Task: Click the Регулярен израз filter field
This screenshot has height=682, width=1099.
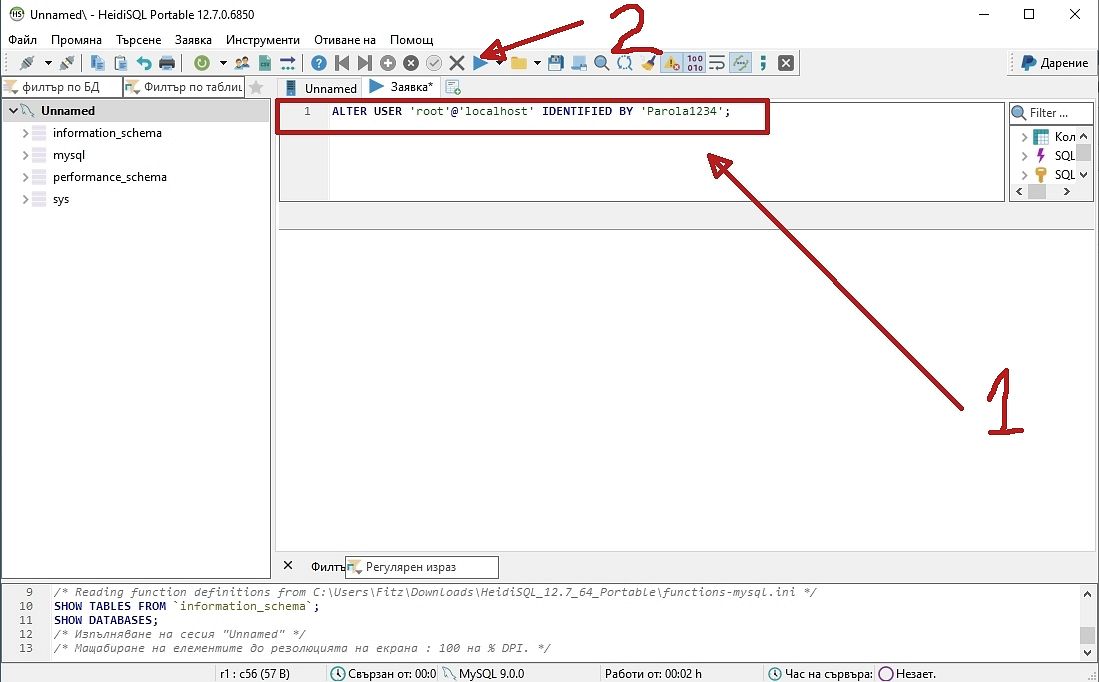Action: pyautogui.click(x=422, y=567)
